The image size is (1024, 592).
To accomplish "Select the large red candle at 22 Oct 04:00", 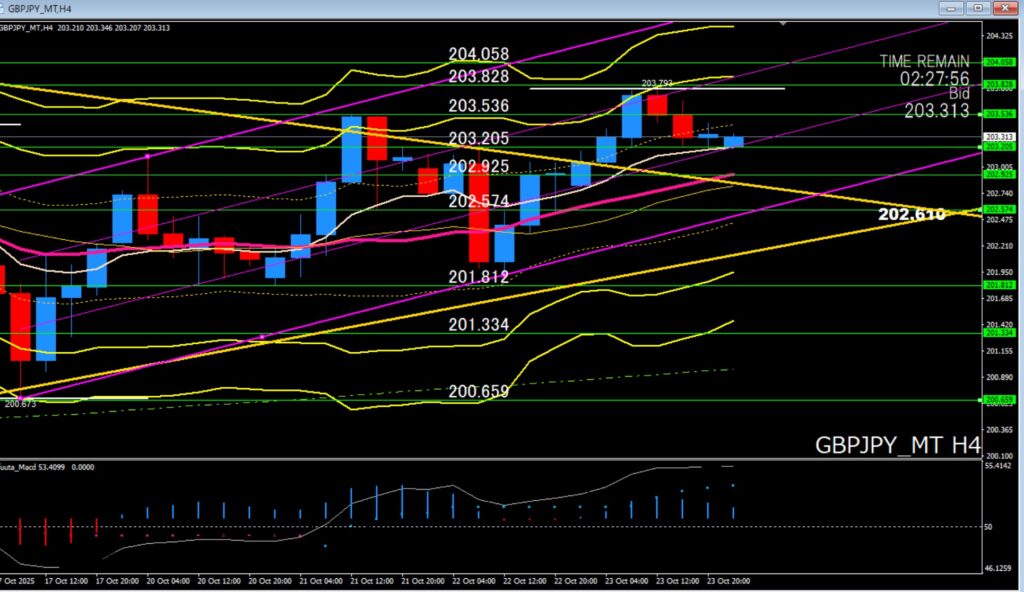I will click(x=479, y=215).
